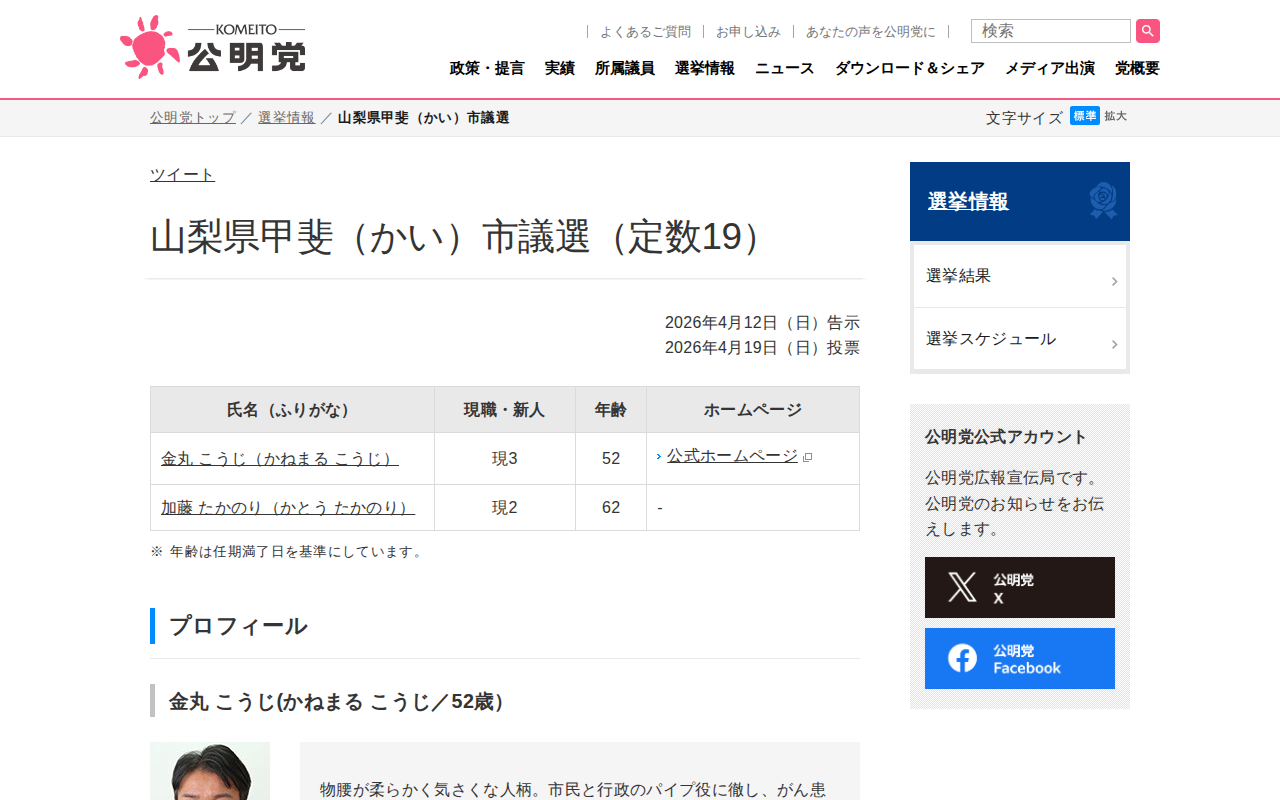The height and width of the screenshot is (800, 1280).
Task: Click the 2026年4月19日(日)投票 date text
Action: click(x=762, y=348)
